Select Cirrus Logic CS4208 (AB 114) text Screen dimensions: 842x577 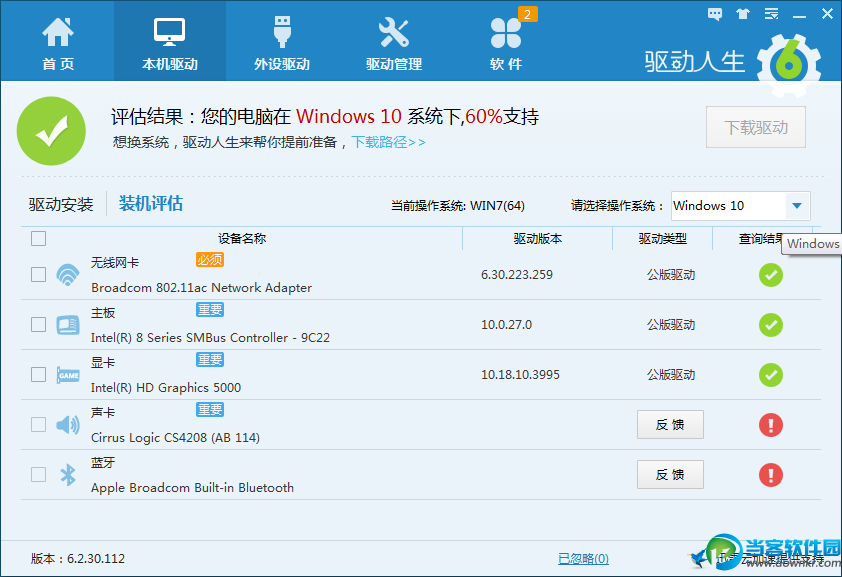[x=175, y=437]
